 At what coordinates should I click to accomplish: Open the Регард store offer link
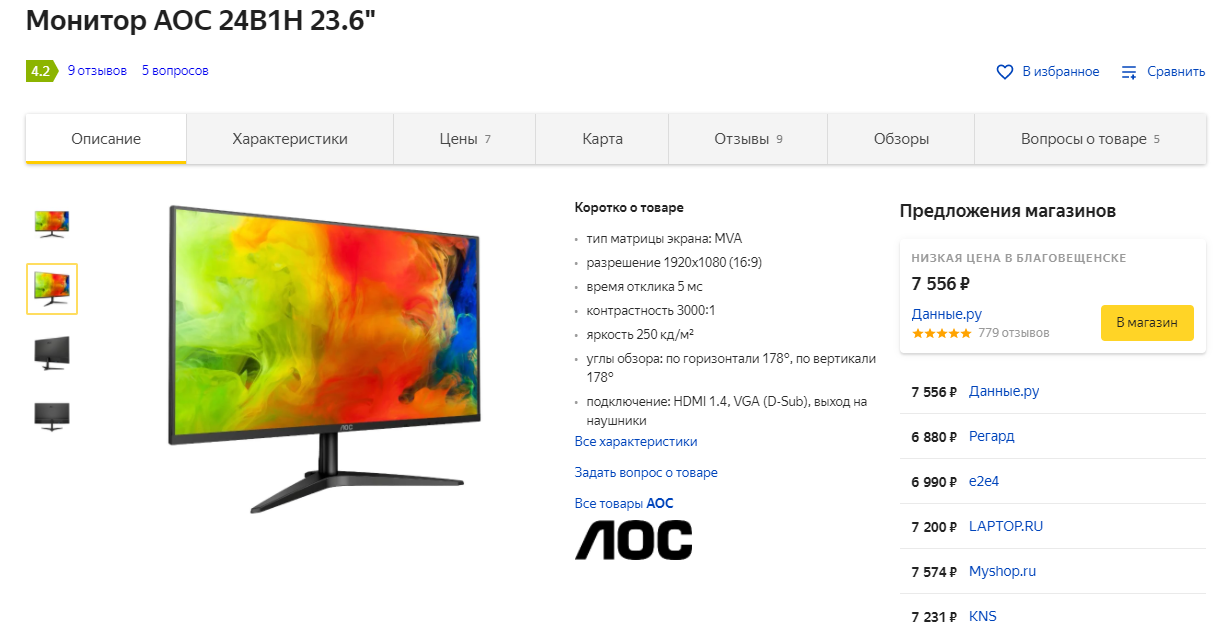click(x=992, y=436)
